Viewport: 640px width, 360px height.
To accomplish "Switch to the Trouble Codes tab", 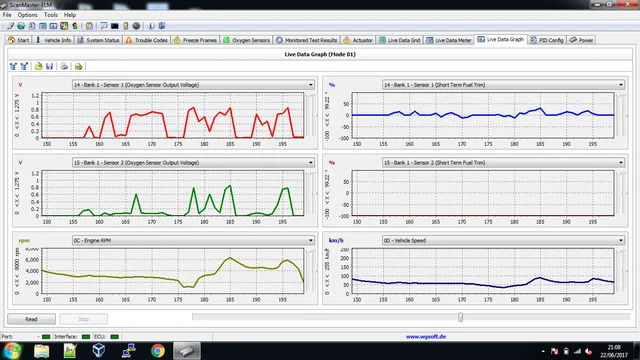I will pos(147,40).
